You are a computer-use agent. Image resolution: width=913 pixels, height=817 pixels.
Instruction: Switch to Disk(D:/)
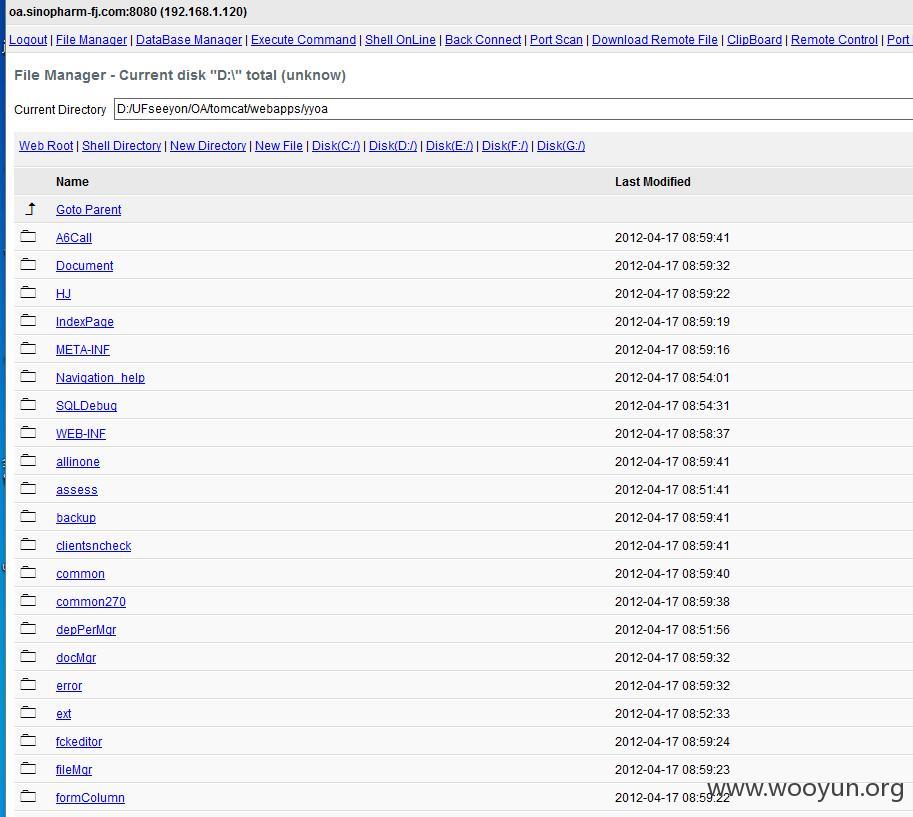pyautogui.click(x=393, y=146)
